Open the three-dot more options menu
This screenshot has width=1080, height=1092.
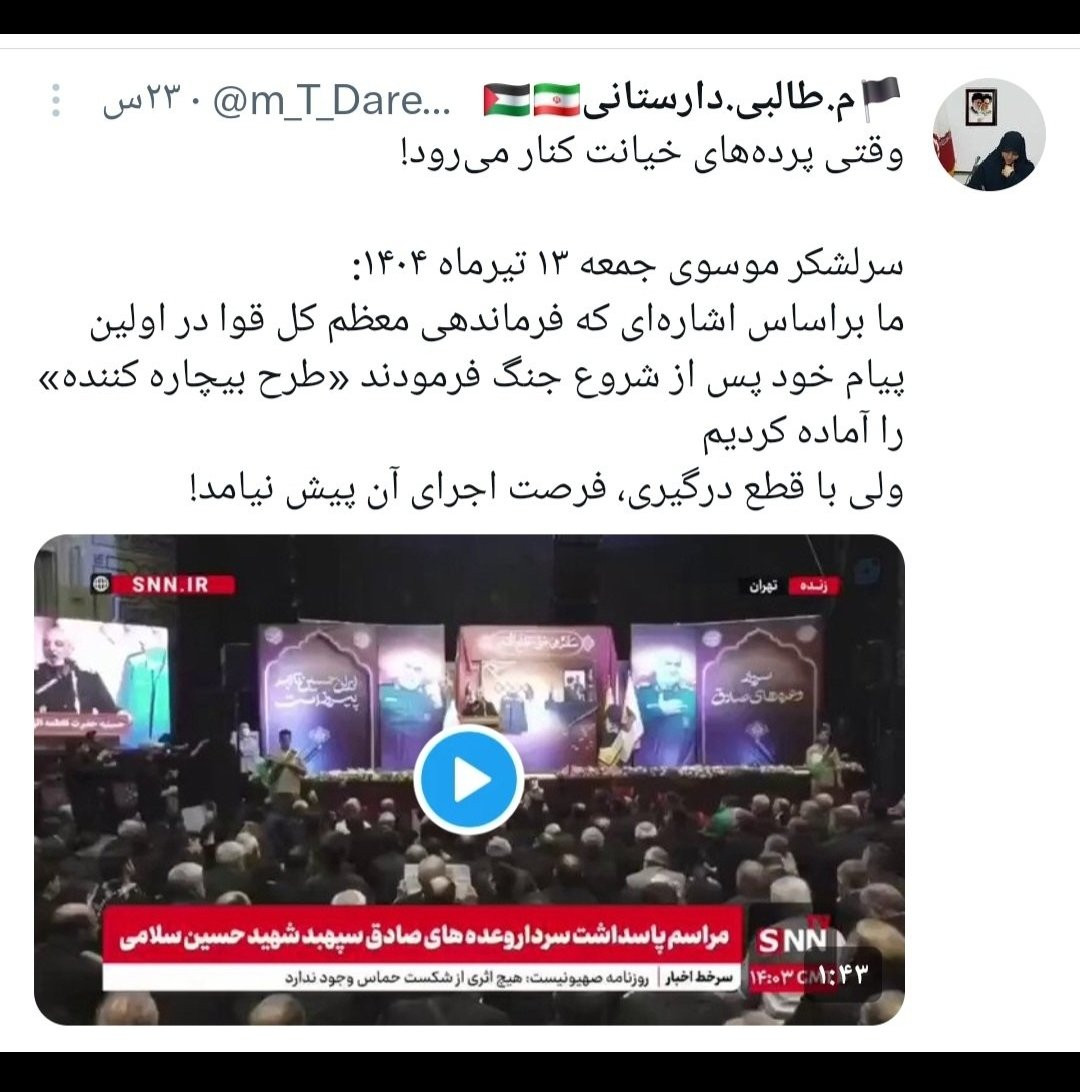56,100
